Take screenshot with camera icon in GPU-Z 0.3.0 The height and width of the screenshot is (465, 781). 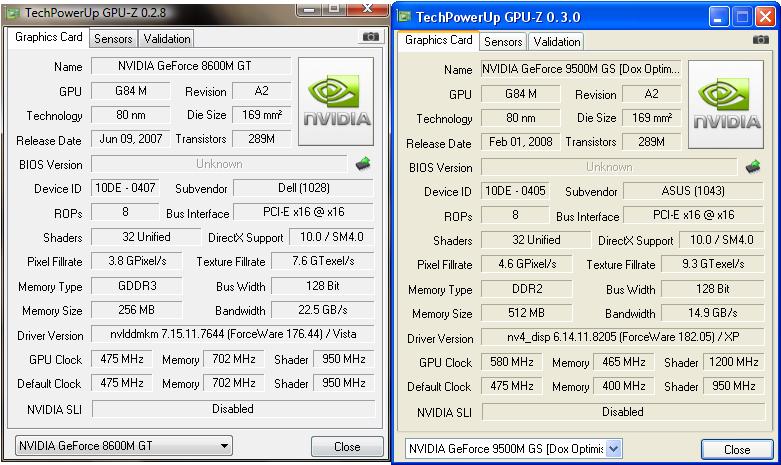pyautogui.click(x=760, y=39)
